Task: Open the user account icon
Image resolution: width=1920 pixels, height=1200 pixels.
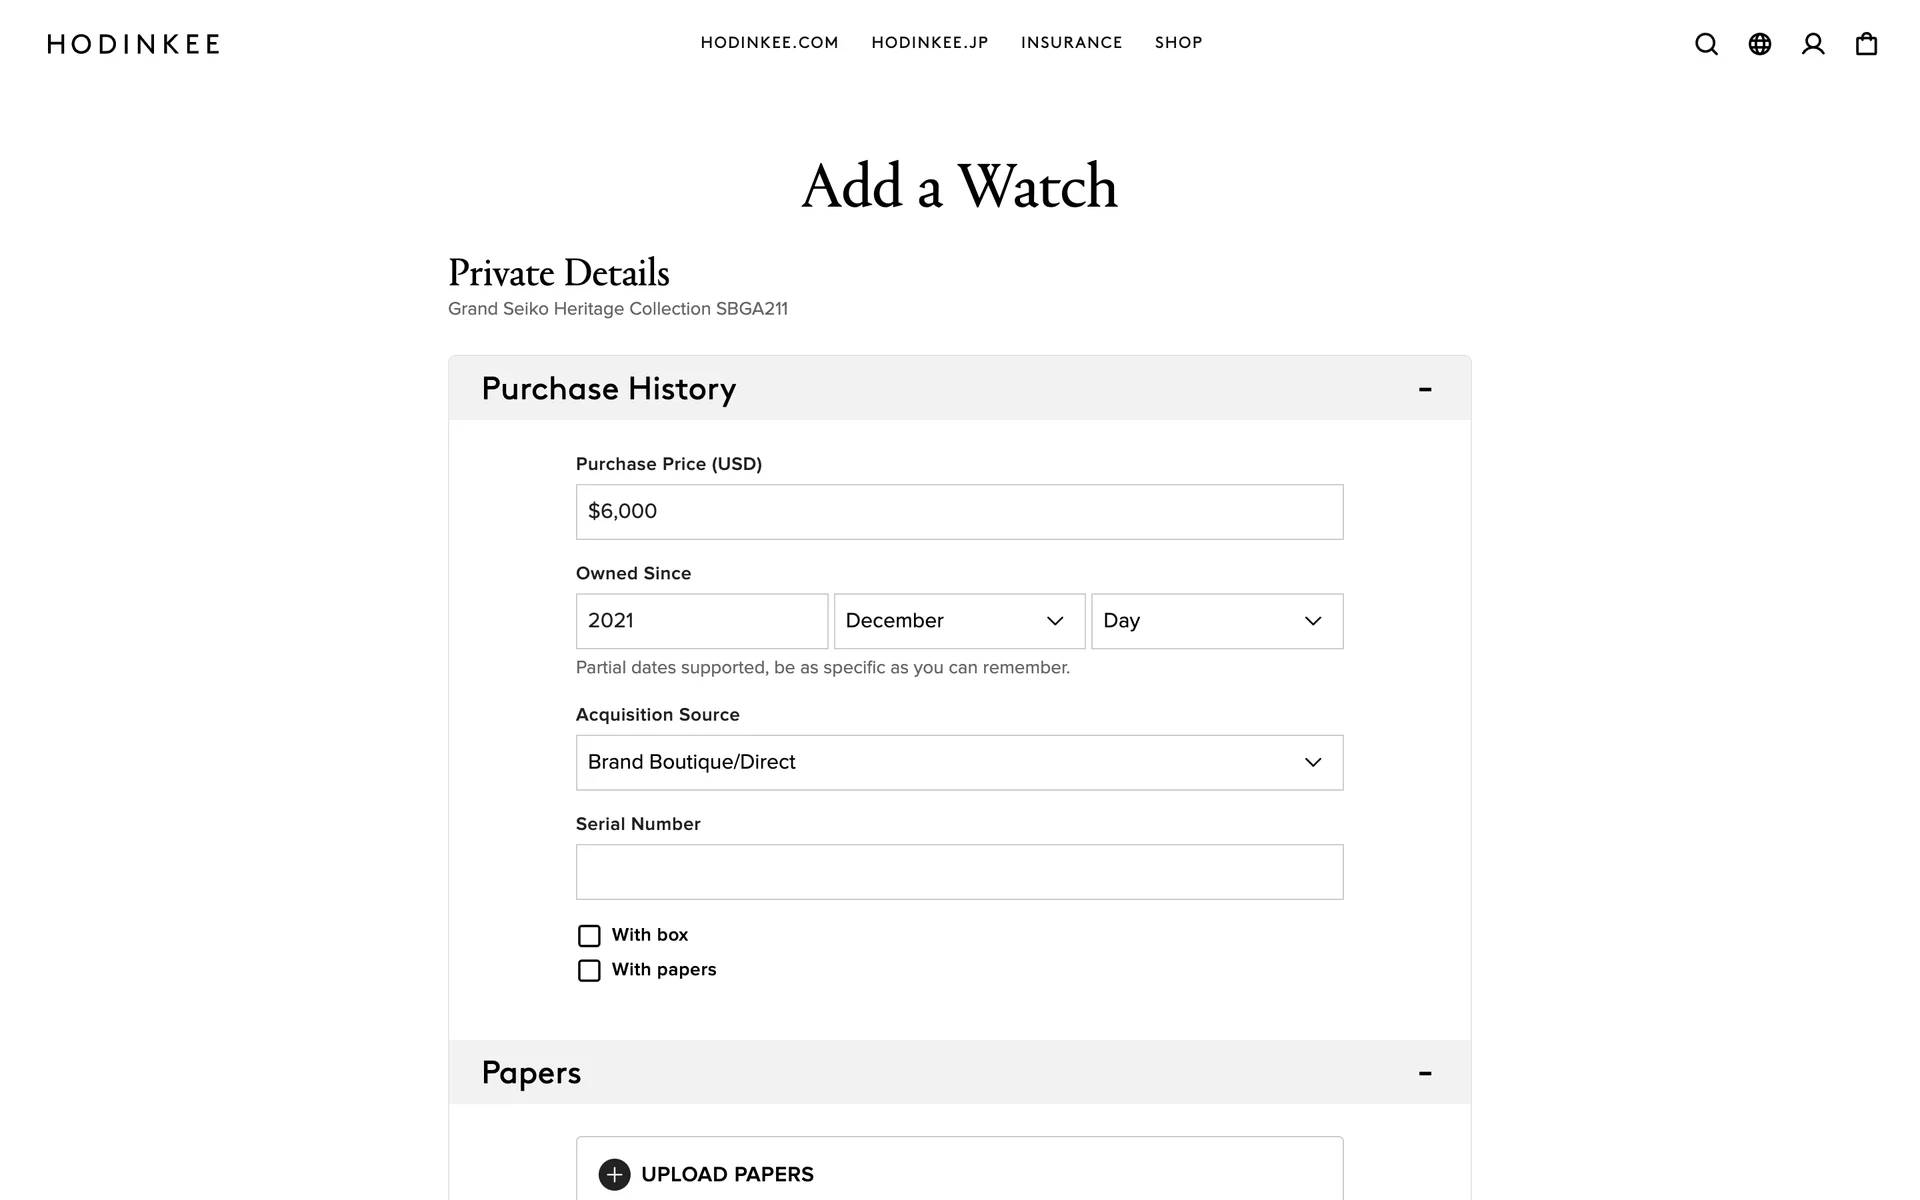Action: pyautogui.click(x=1813, y=44)
